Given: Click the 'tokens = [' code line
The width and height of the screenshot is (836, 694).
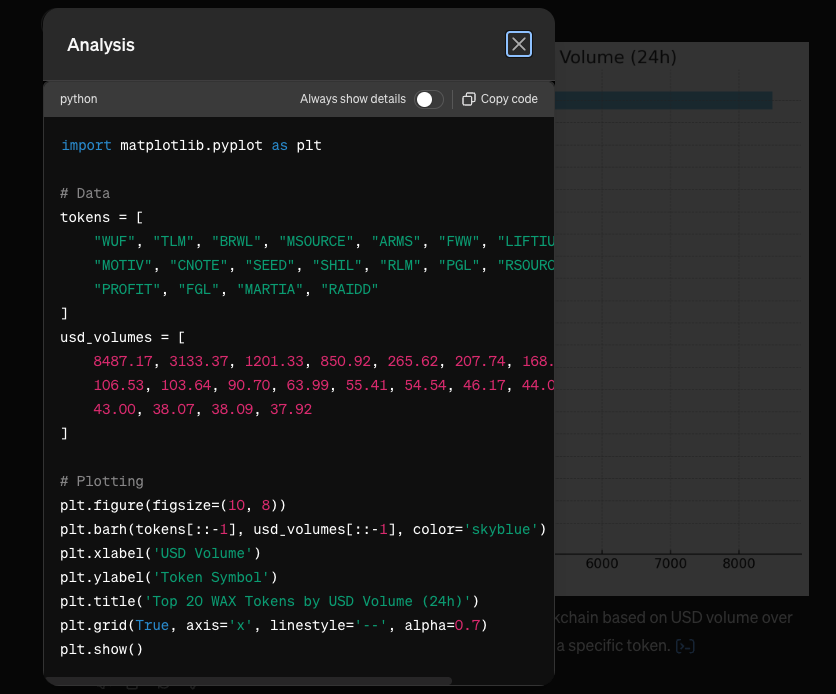Looking at the screenshot, I should coord(102,217).
